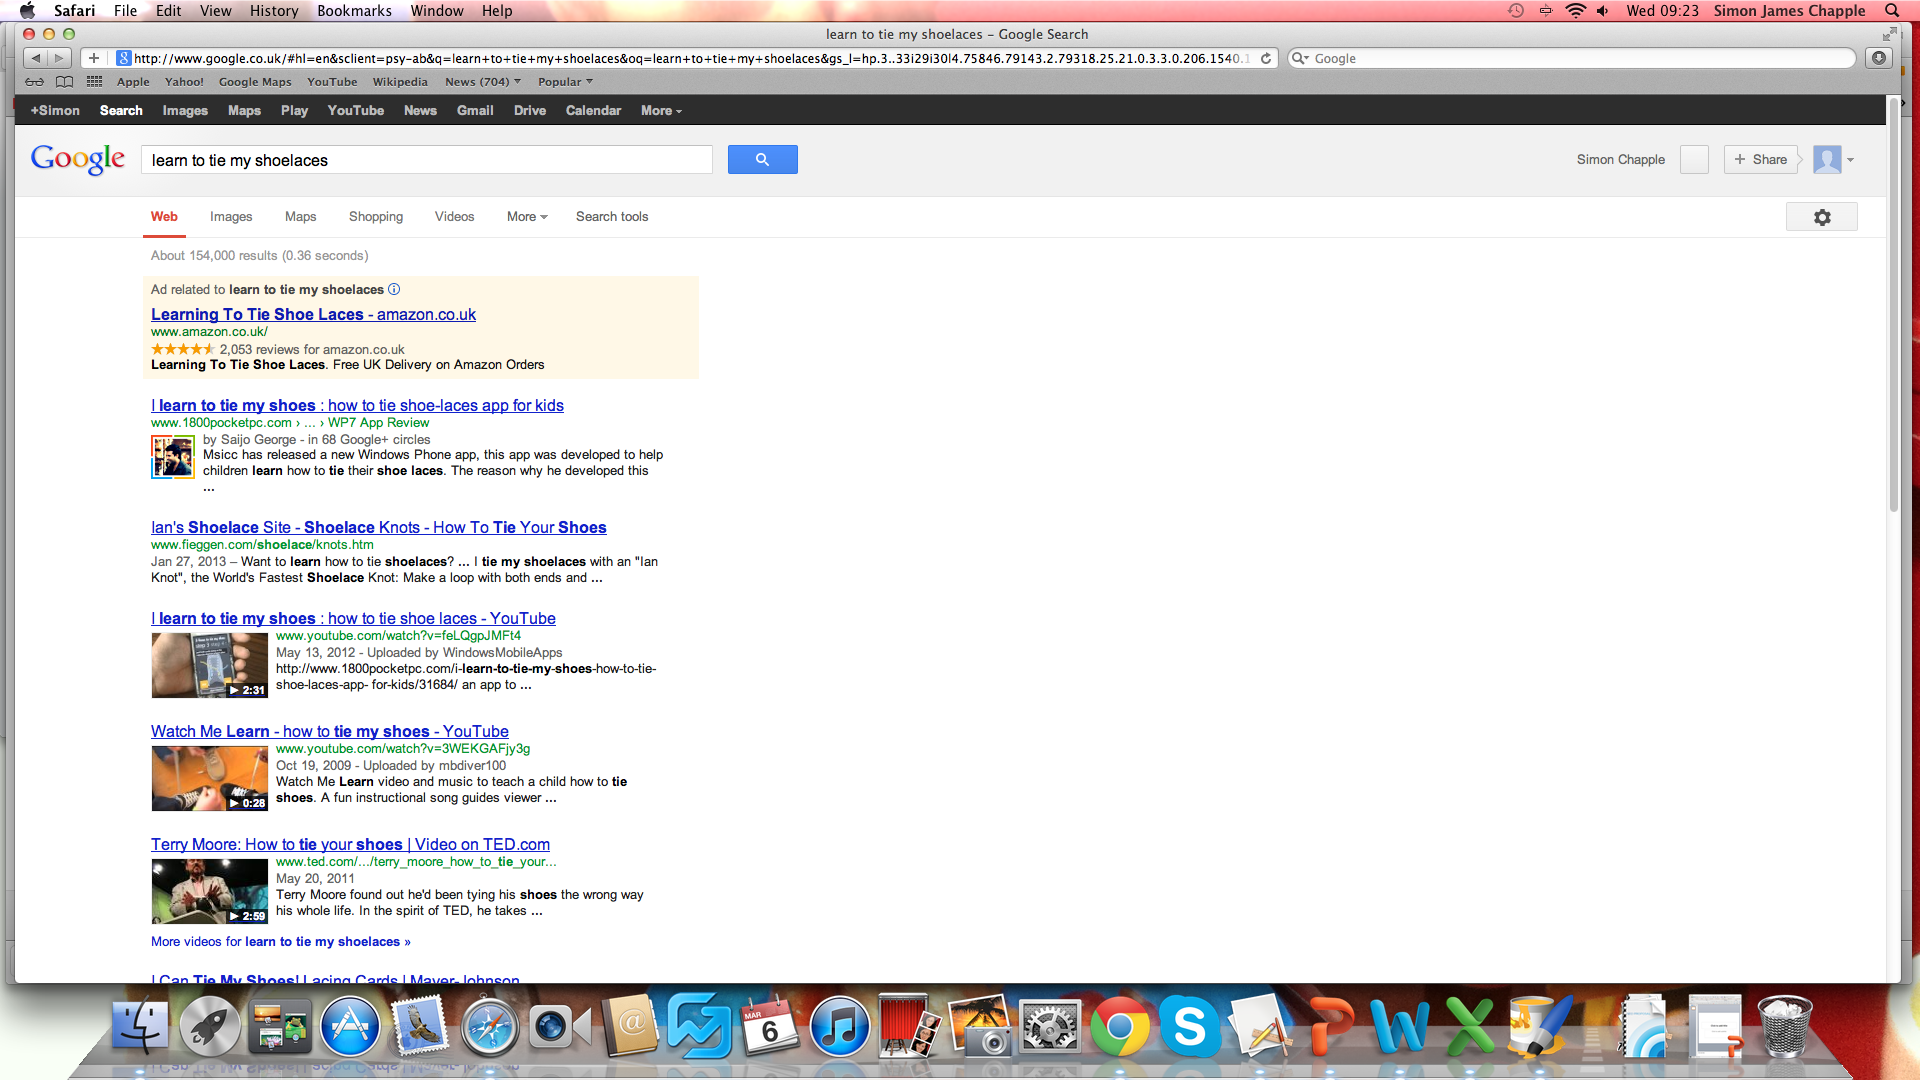Open App Store from the dock
1920x1080 pixels.
tap(350, 1027)
